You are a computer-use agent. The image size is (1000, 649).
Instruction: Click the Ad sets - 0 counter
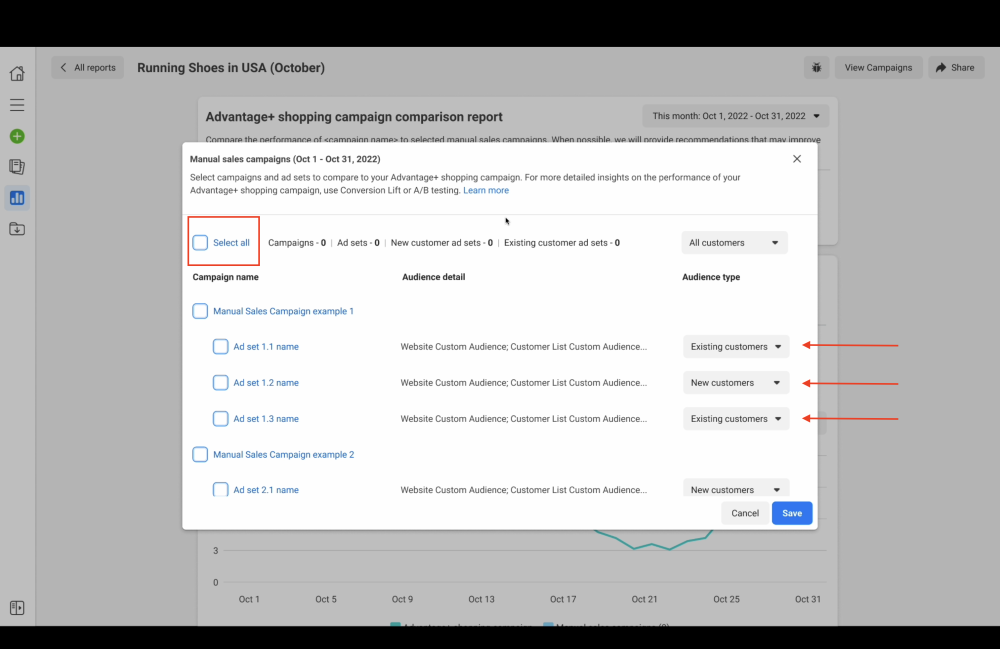coord(358,243)
